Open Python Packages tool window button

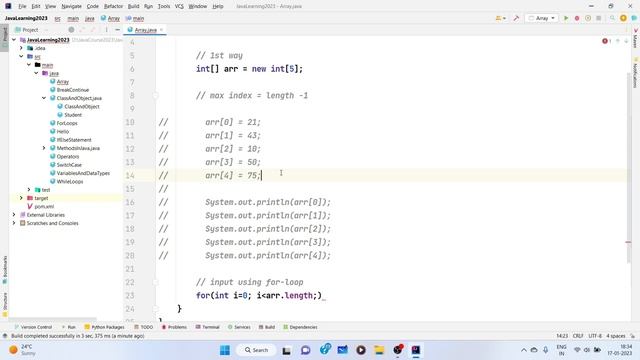tap(104, 327)
